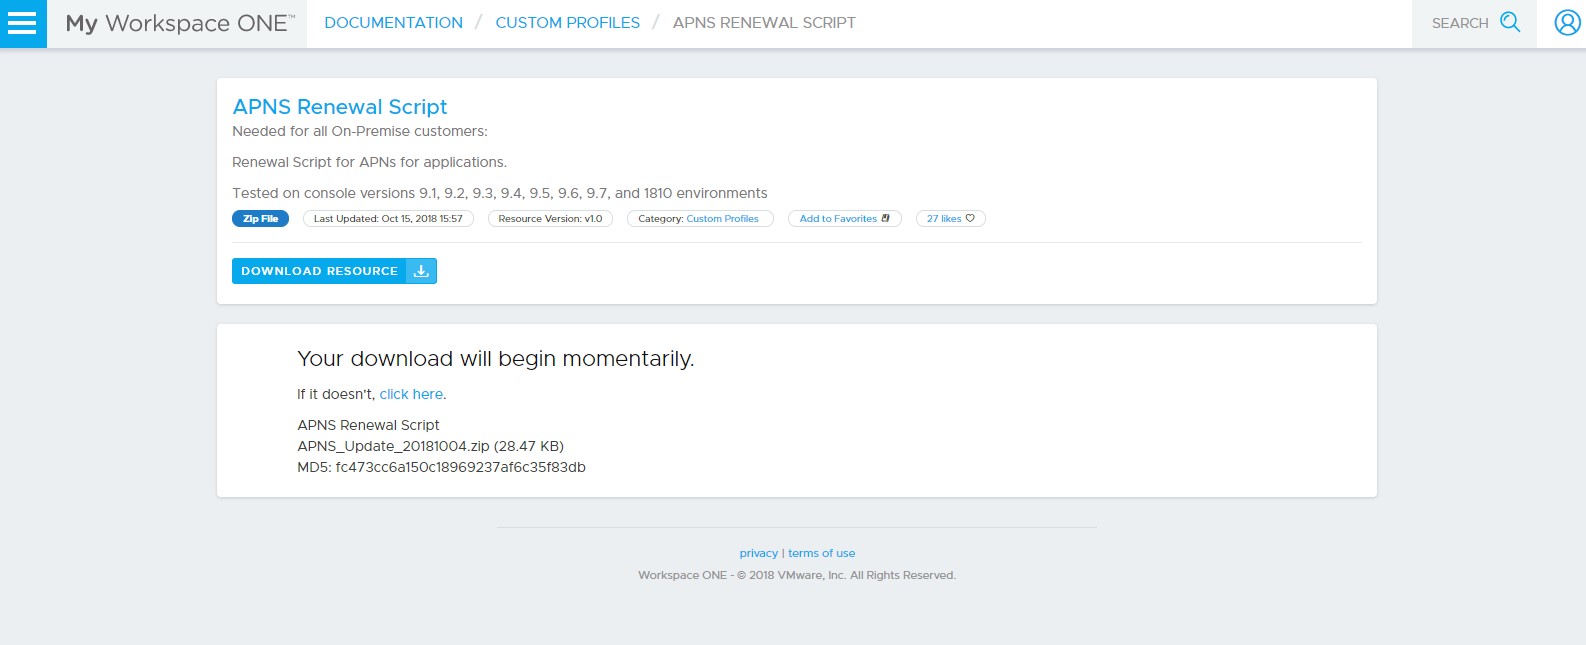Viewport: 1586px width, 645px height.
Task: Click the heart icon beside 27 likes
Action: 970,218
